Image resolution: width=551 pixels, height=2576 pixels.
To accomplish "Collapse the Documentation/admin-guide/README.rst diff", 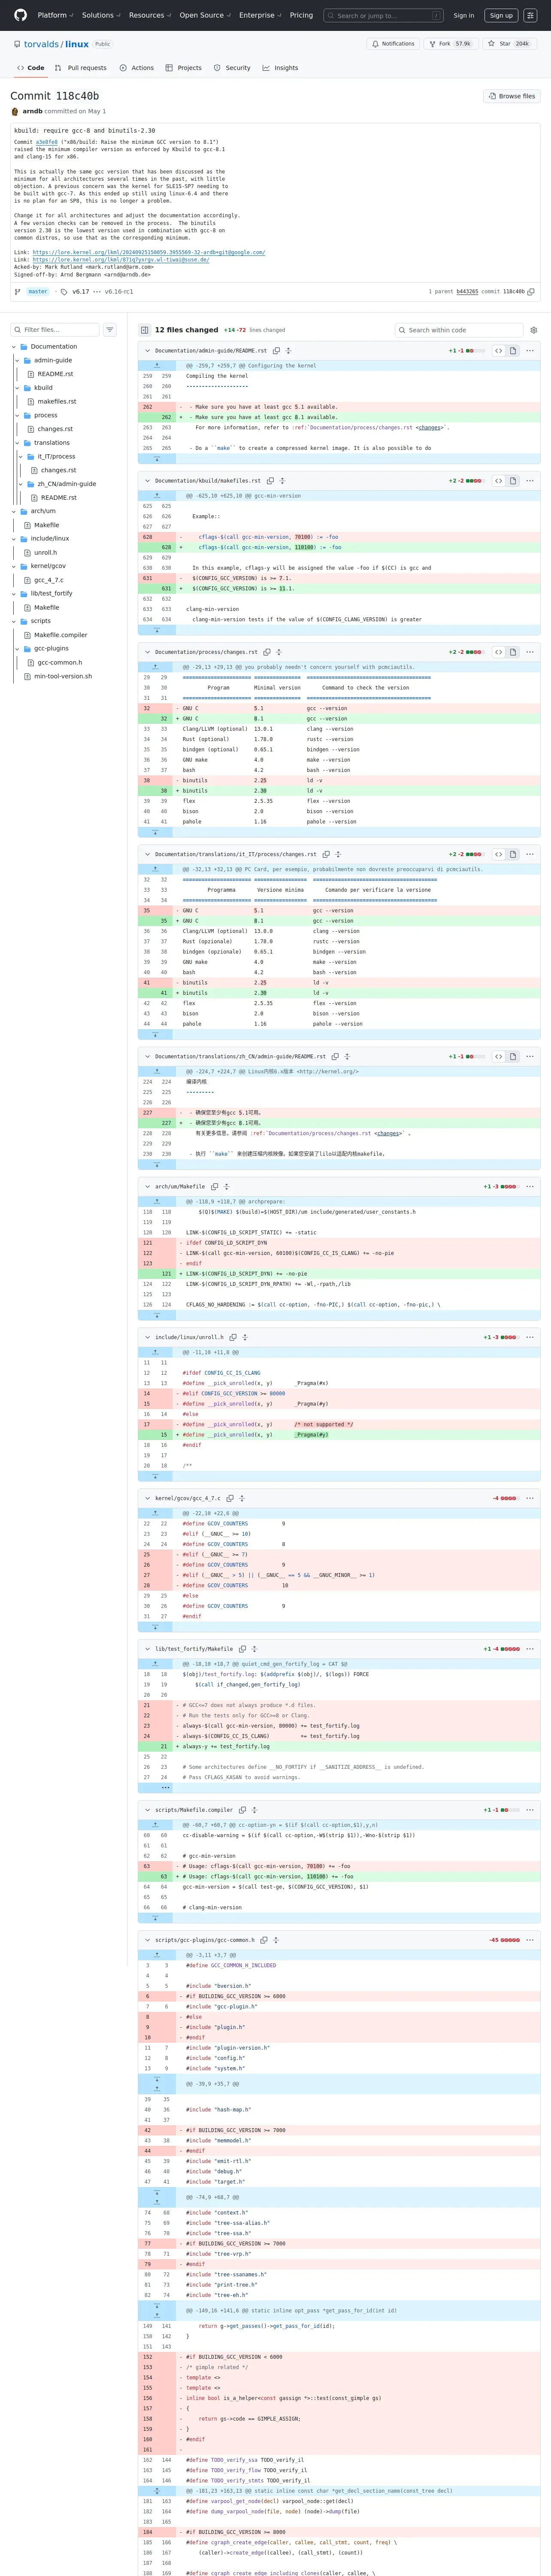I will coord(147,351).
